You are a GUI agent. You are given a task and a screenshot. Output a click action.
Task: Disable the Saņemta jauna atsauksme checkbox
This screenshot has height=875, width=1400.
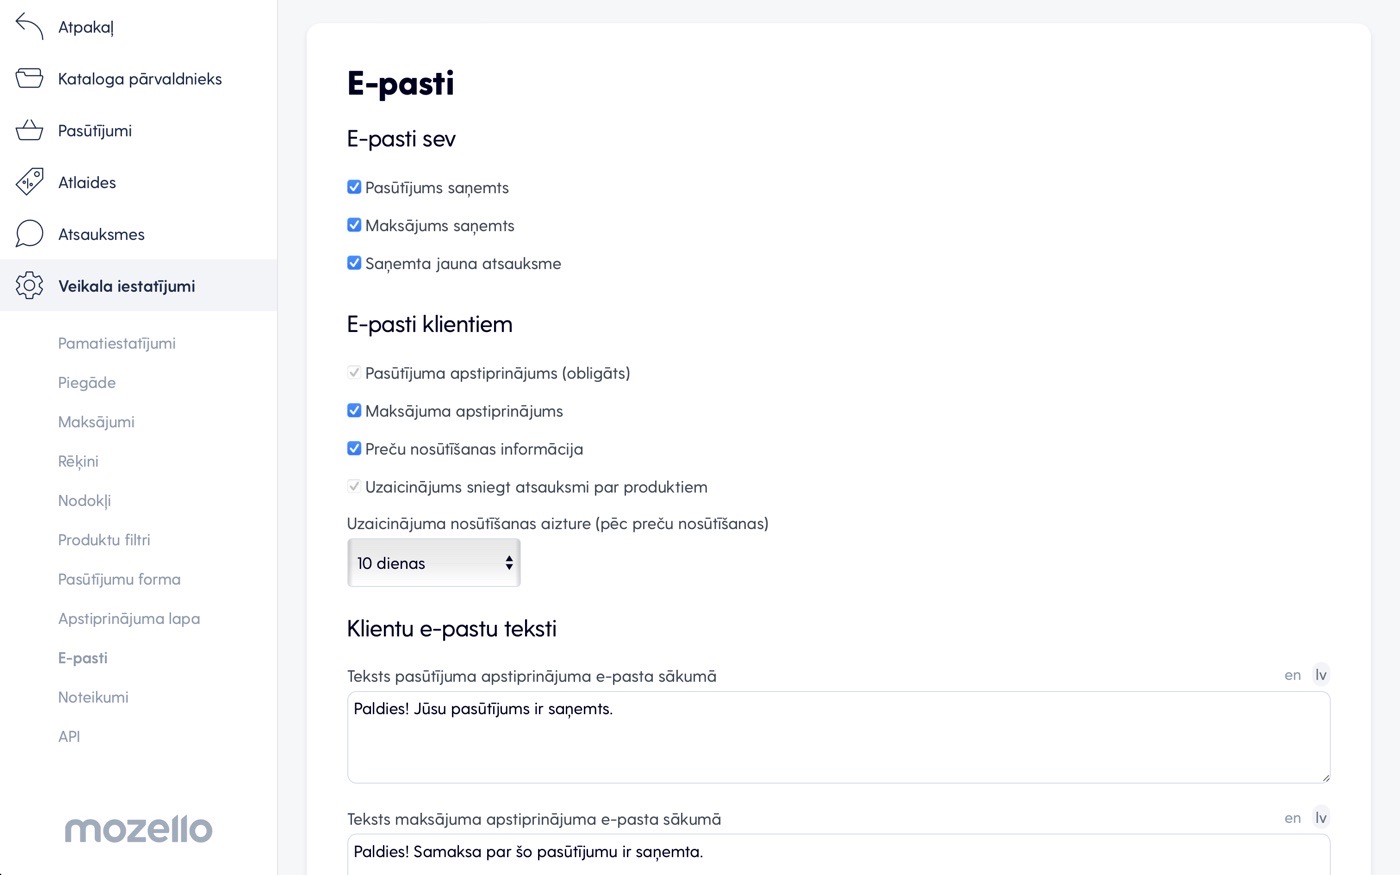354,263
